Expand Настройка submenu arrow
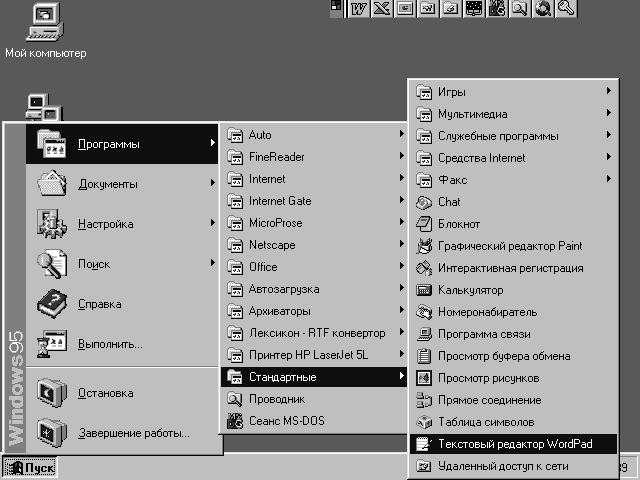This screenshot has height=480, width=640. pyautogui.click(x=213, y=223)
